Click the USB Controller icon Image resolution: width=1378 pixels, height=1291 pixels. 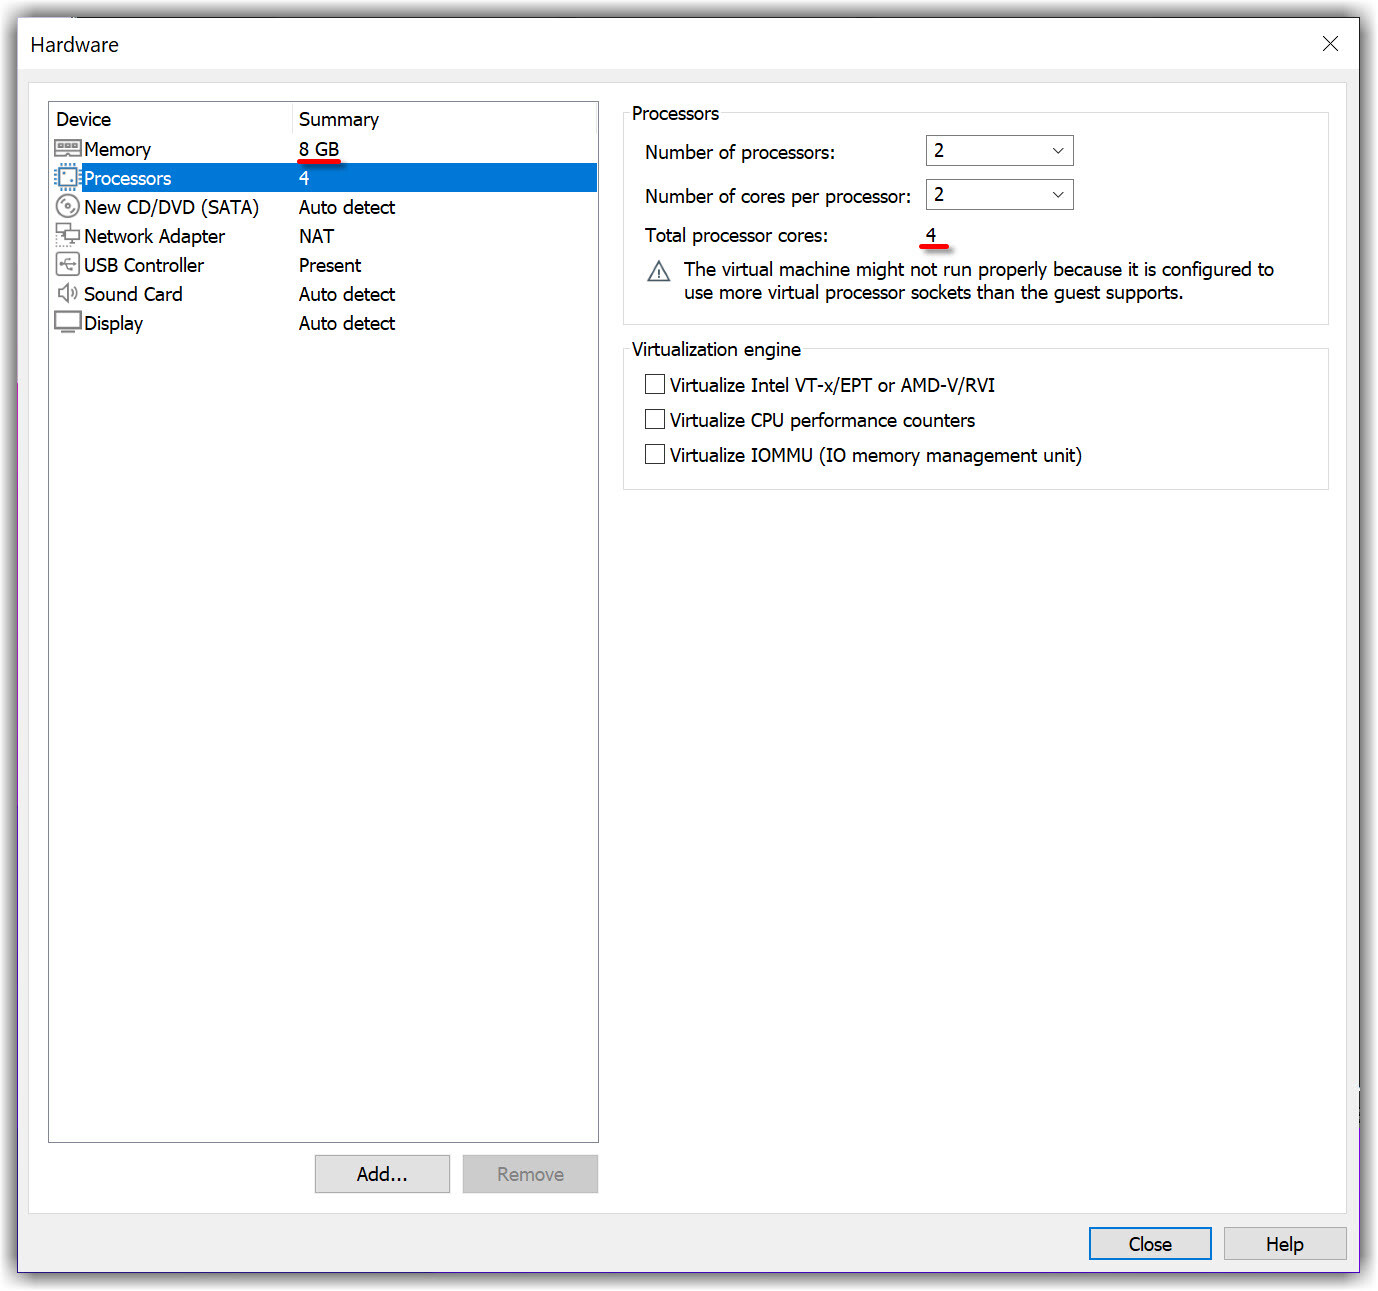click(67, 265)
